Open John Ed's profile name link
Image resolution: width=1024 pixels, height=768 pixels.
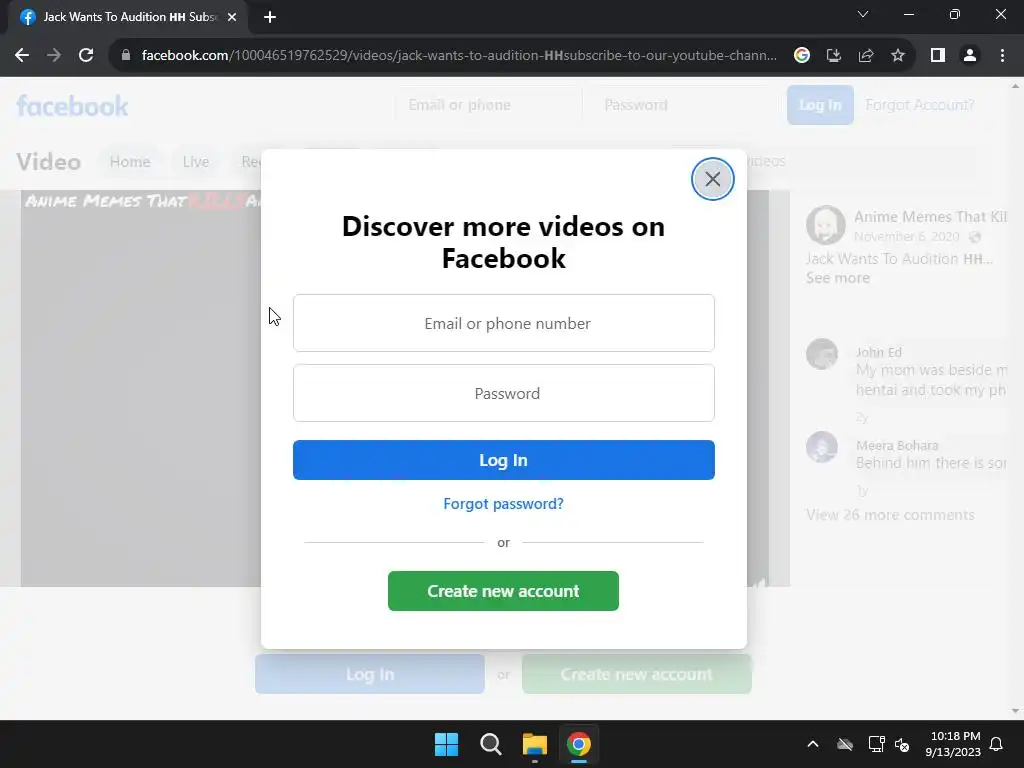point(878,352)
